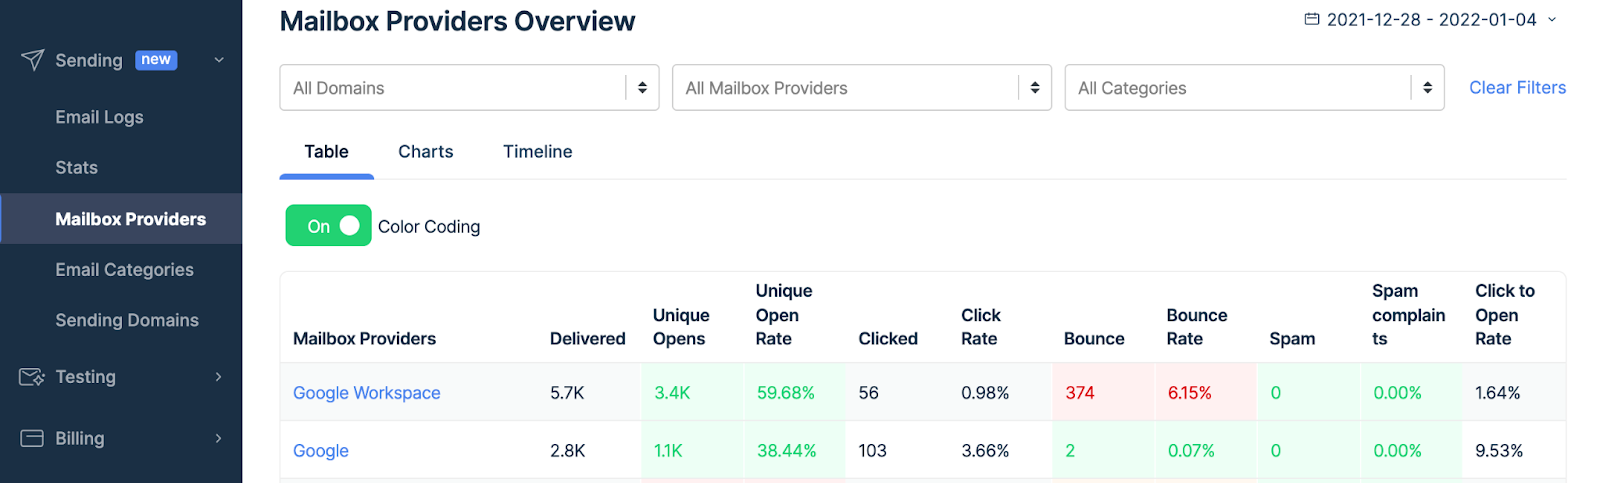
Task: Click the 5.7K delivered cell
Action: 567,393
